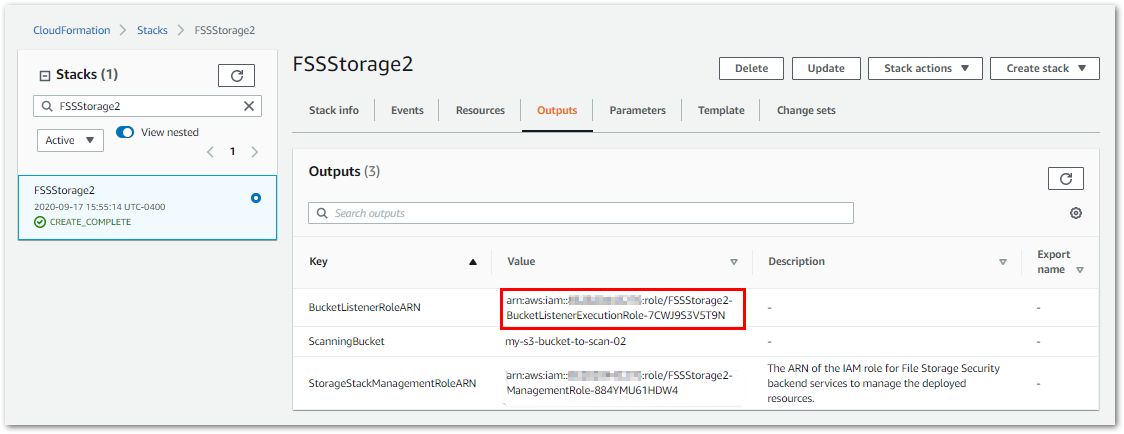Toggle the View nested switch
Screen dimensions: 1124x434
(125, 132)
